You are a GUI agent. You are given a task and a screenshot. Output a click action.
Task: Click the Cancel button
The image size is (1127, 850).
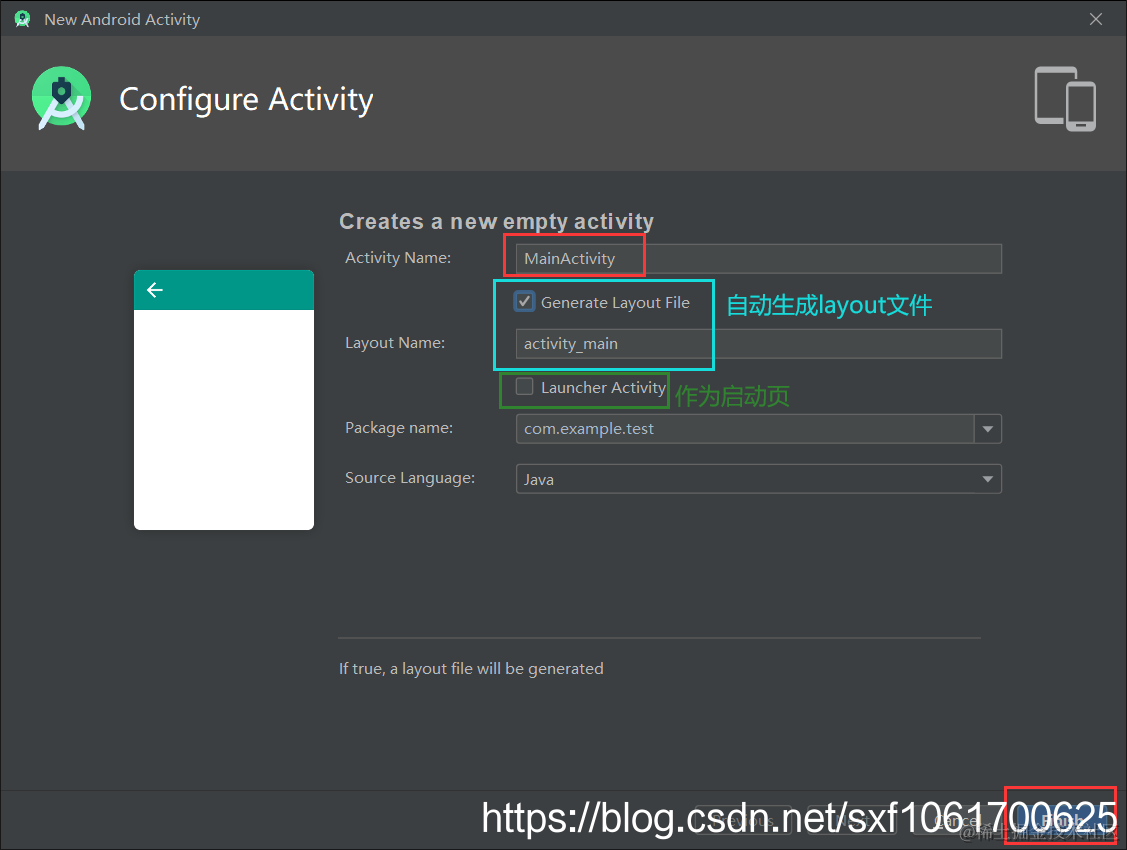click(x=956, y=820)
